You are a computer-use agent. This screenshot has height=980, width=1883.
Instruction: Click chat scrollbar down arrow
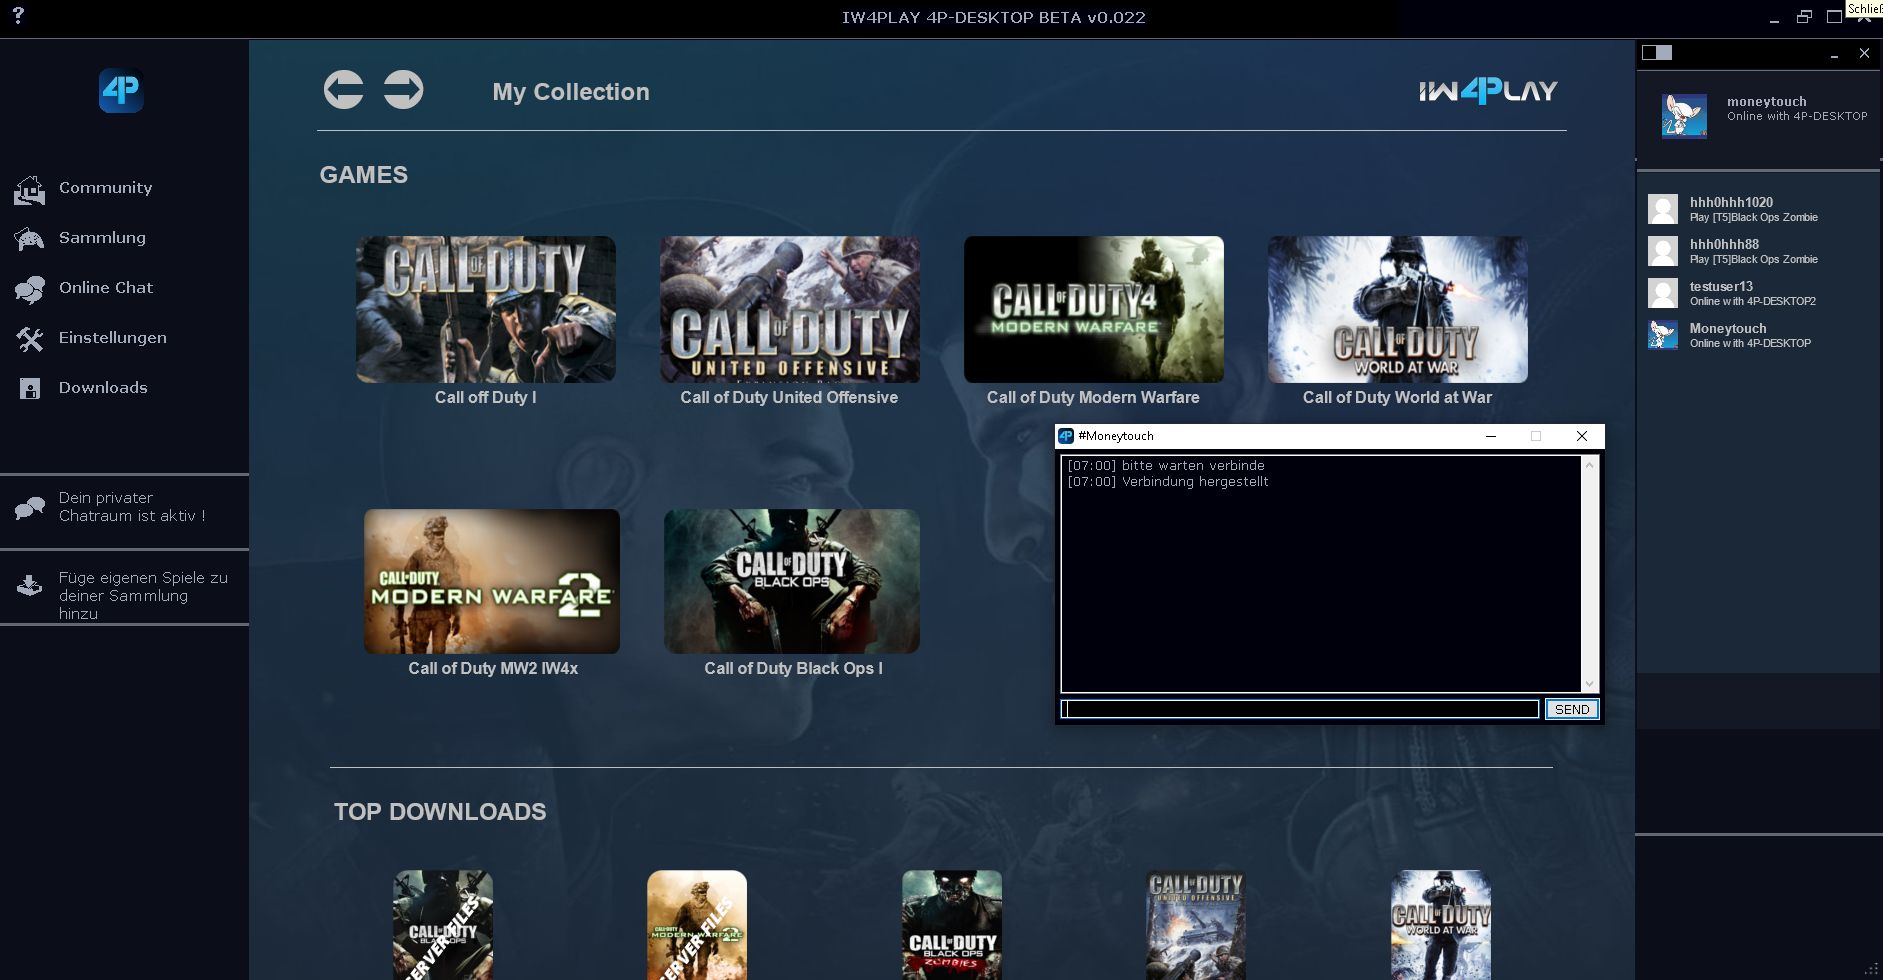coord(1589,684)
